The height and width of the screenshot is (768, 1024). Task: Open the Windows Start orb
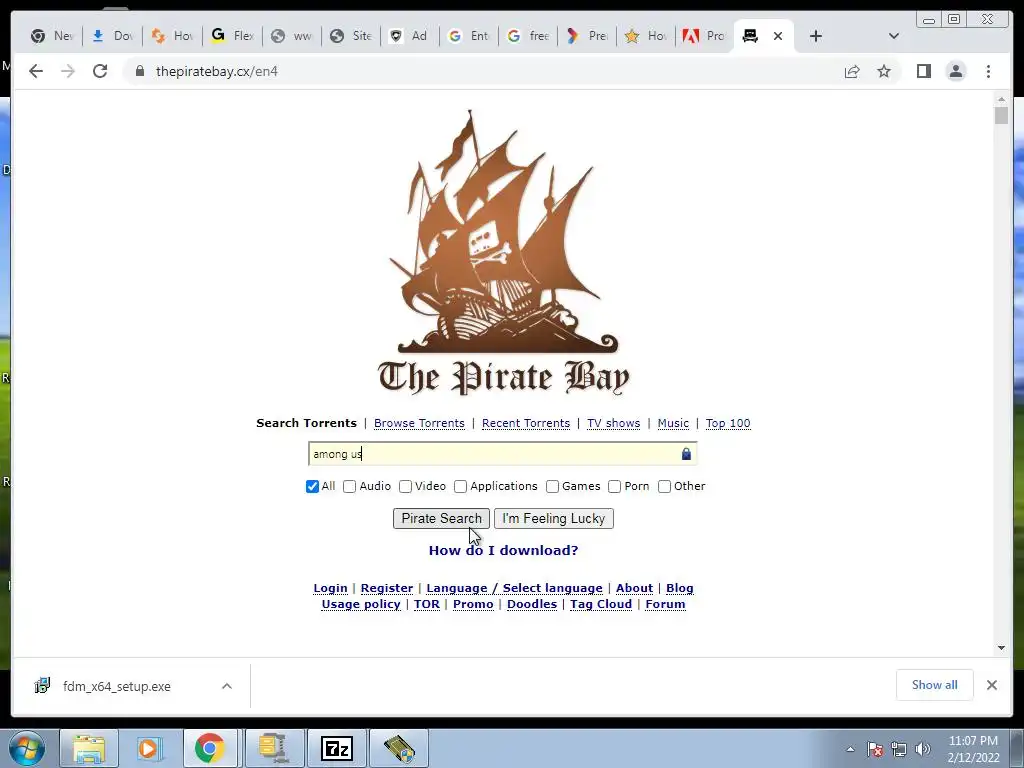click(x=27, y=748)
